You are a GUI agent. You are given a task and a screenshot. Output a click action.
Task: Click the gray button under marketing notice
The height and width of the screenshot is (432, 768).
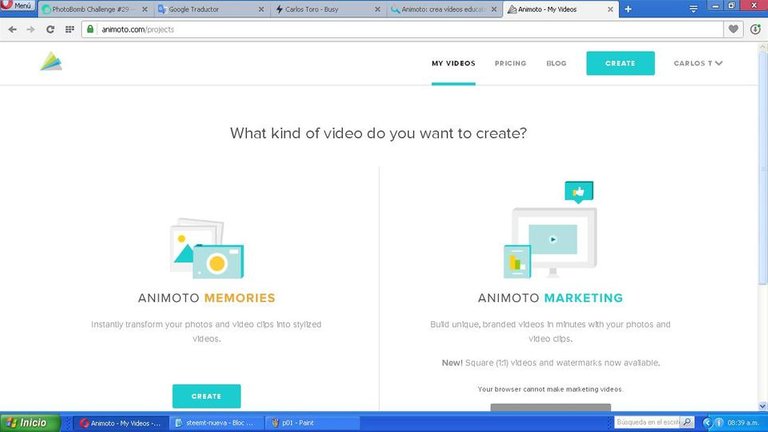551,408
